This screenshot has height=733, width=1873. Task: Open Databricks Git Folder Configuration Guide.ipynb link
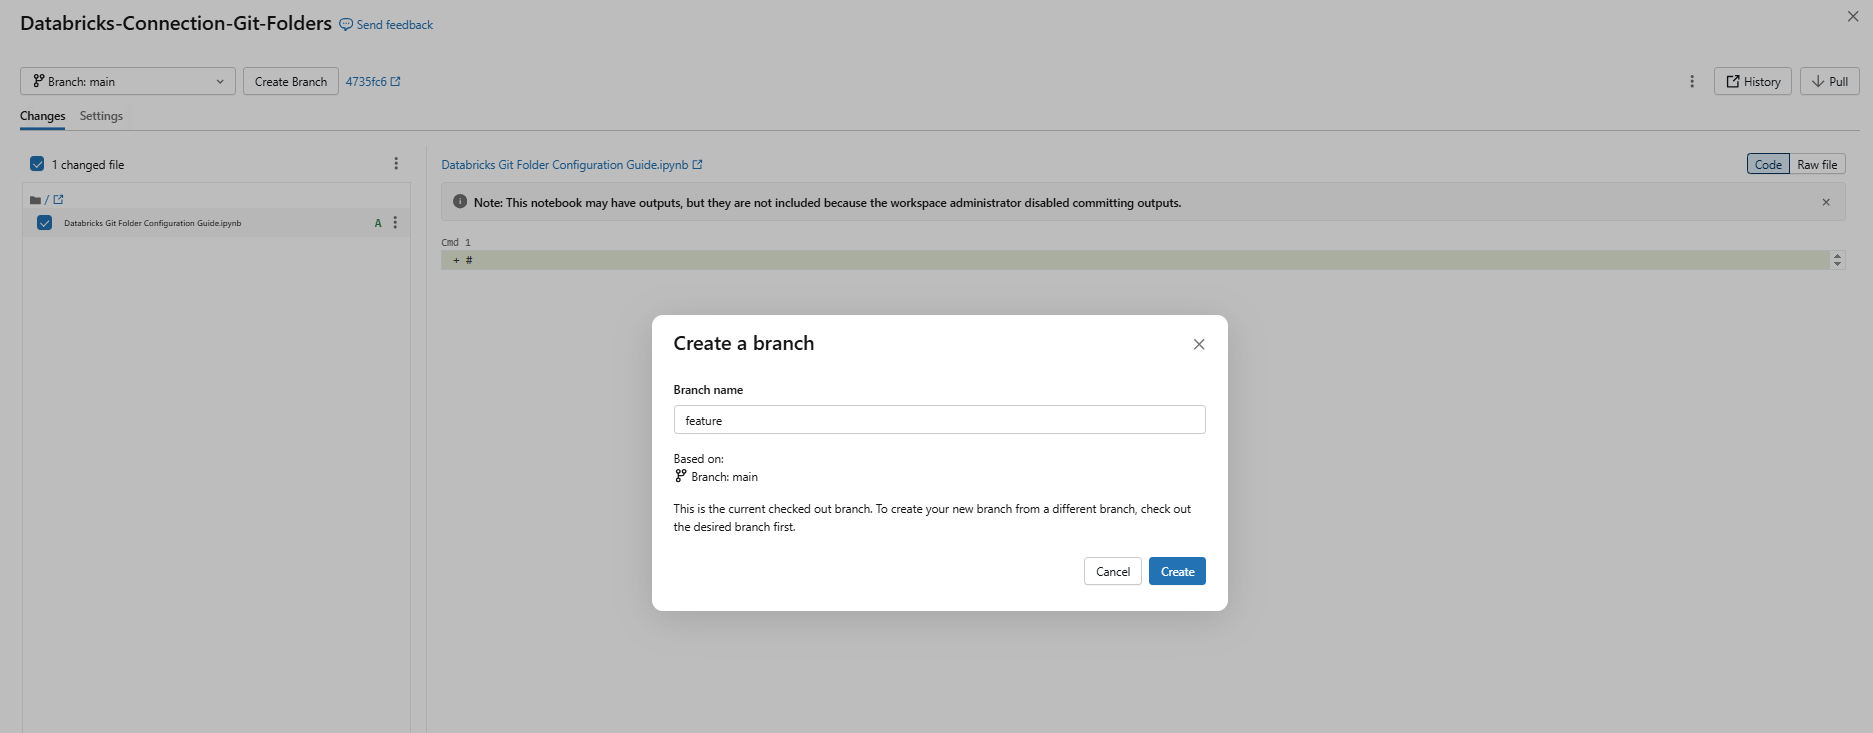point(572,164)
